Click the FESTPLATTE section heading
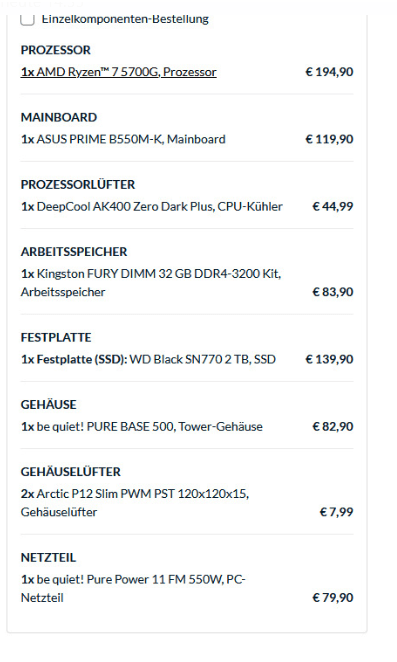 pyautogui.click(x=56, y=338)
